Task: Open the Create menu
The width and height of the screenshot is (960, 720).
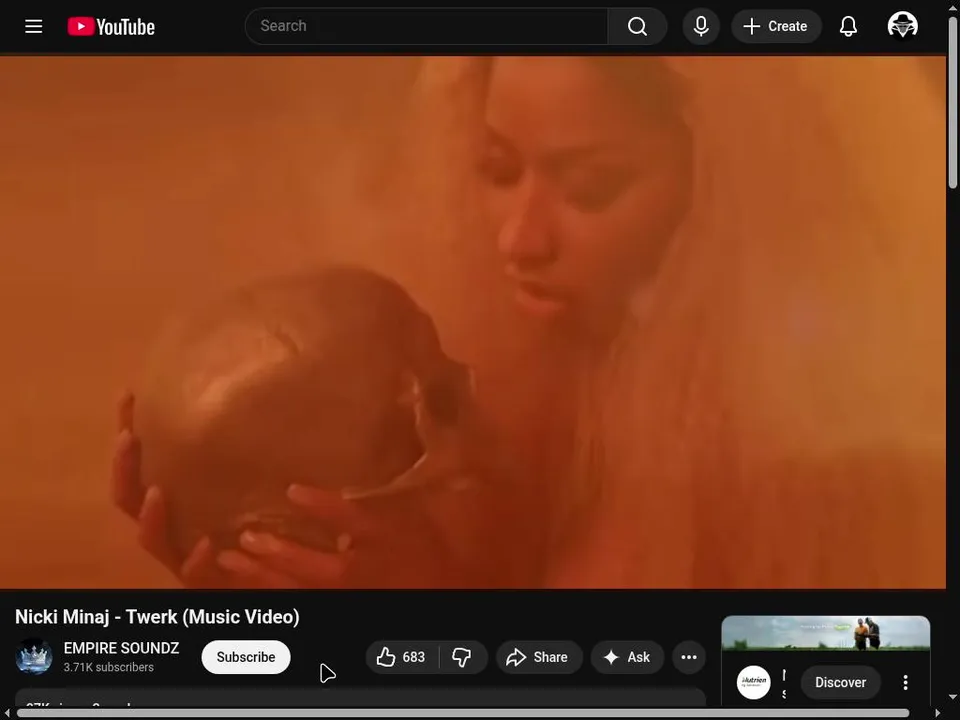Action: coord(776,26)
